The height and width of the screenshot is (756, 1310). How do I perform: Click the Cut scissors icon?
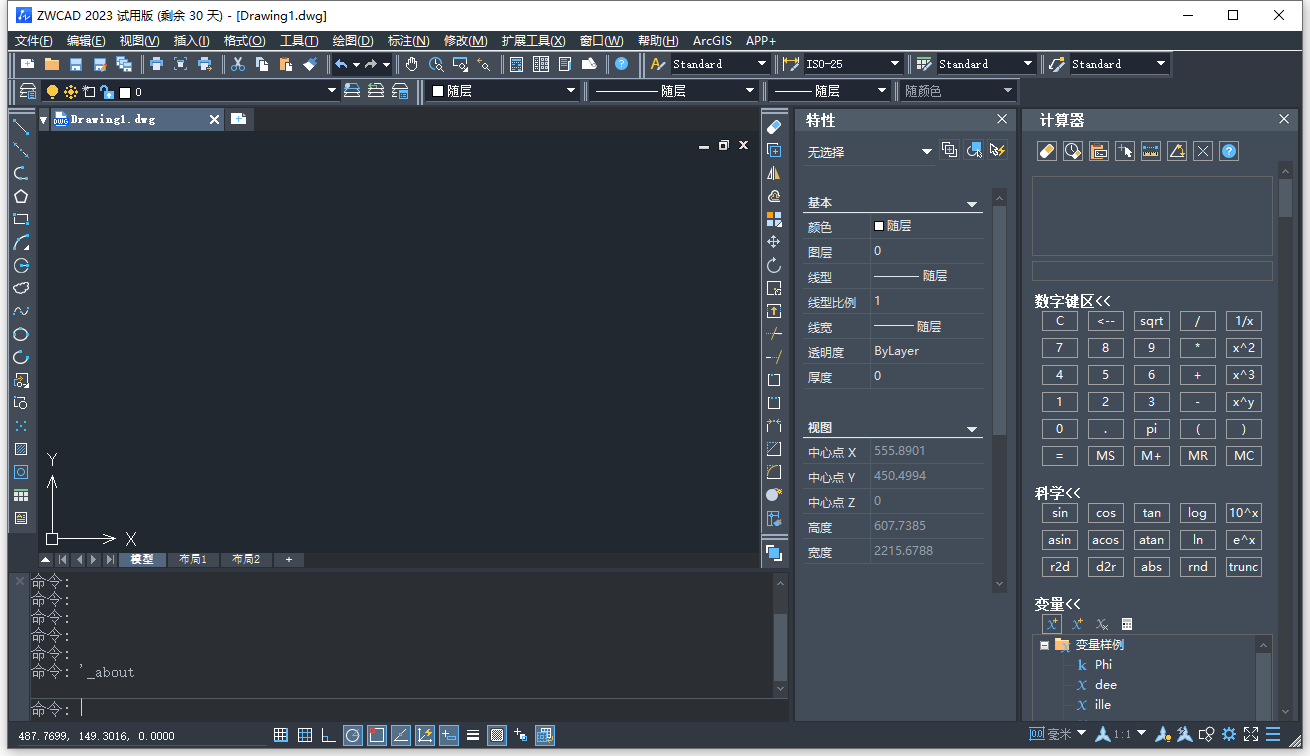tap(238, 64)
